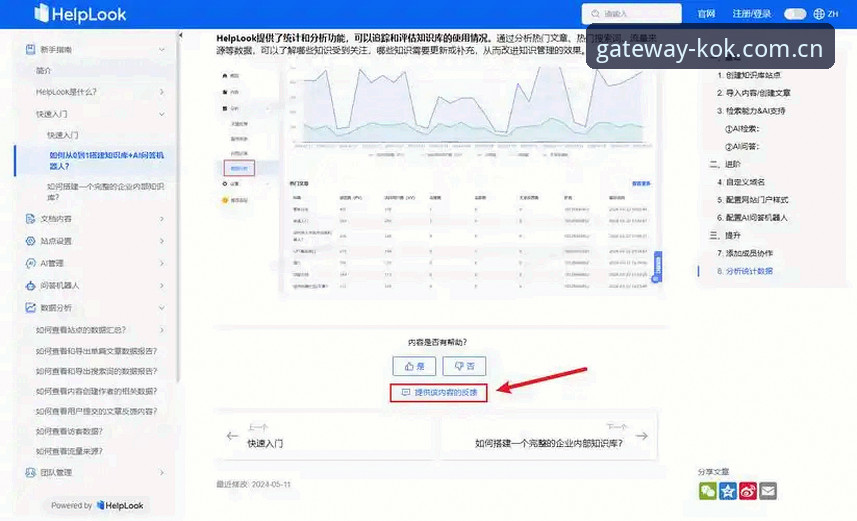Collapse the 新手指南 section chevron
Viewport: 857px width, 521px height.
point(162,50)
